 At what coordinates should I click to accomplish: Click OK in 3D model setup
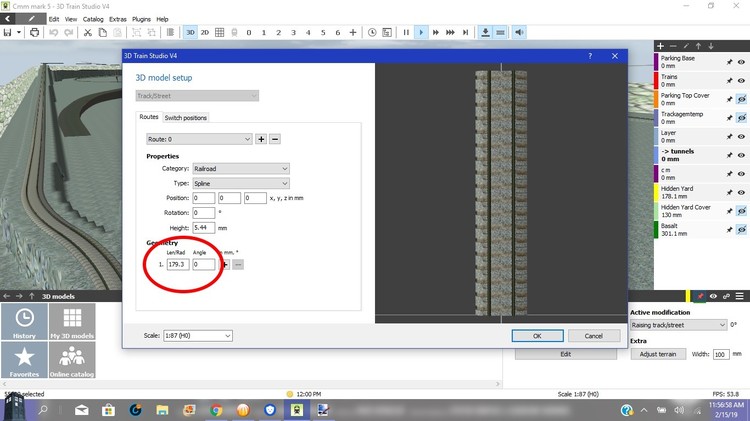point(537,336)
